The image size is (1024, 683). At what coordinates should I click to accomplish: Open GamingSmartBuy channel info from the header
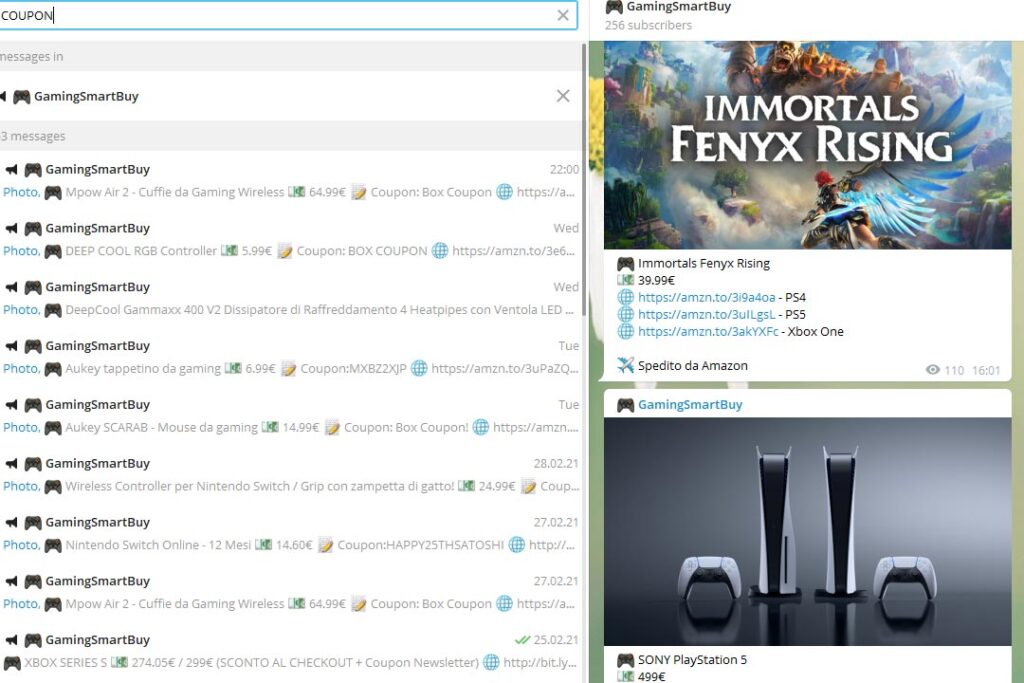click(678, 7)
